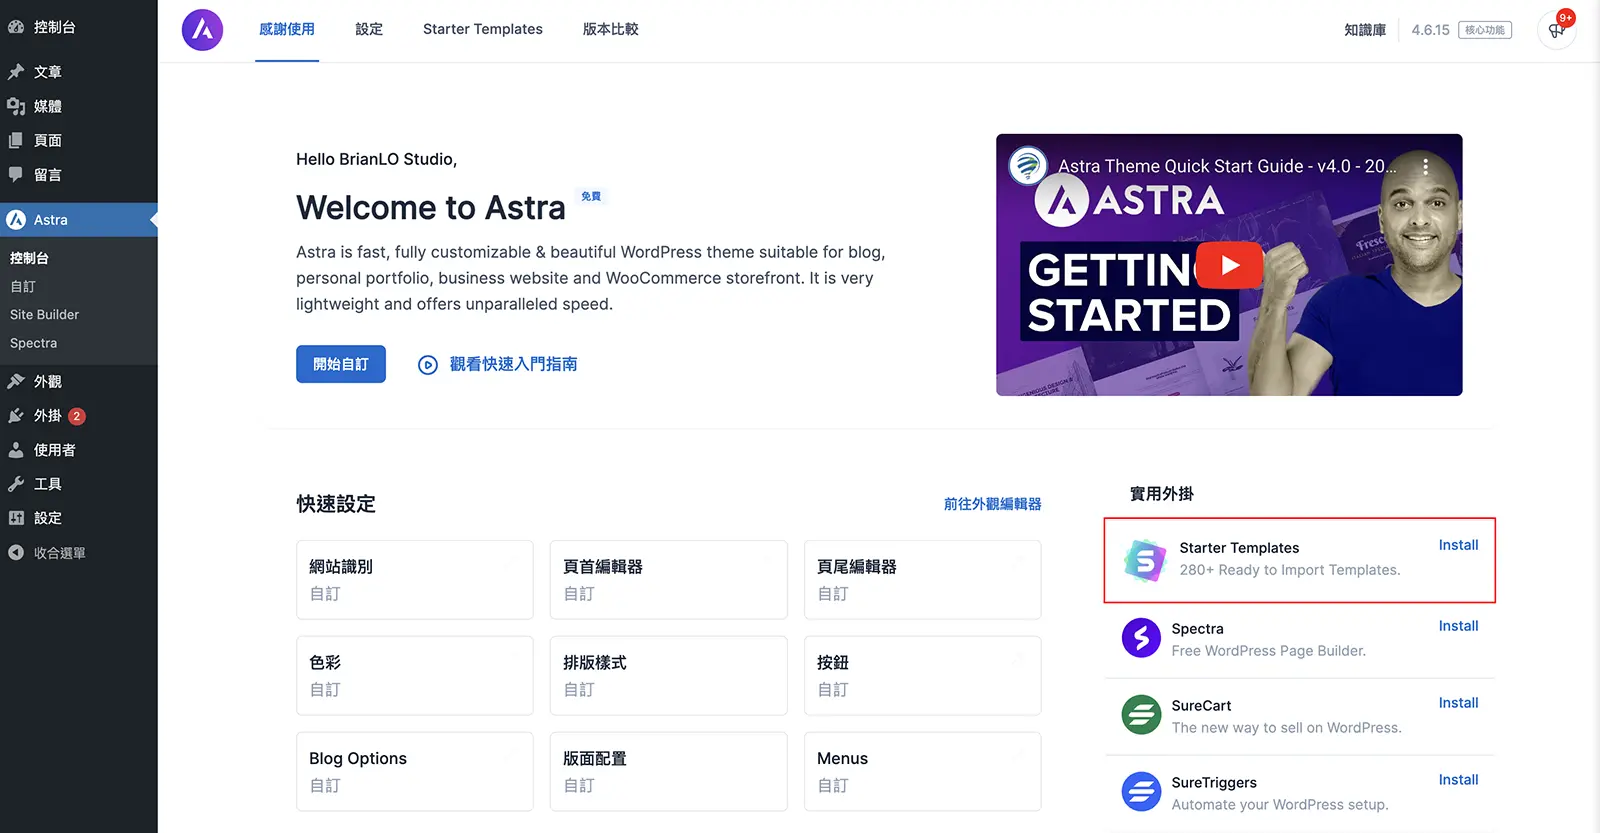Switch to the 感謝使用 tab
The width and height of the screenshot is (1600, 833).
pyautogui.click(x=287, y=30)
